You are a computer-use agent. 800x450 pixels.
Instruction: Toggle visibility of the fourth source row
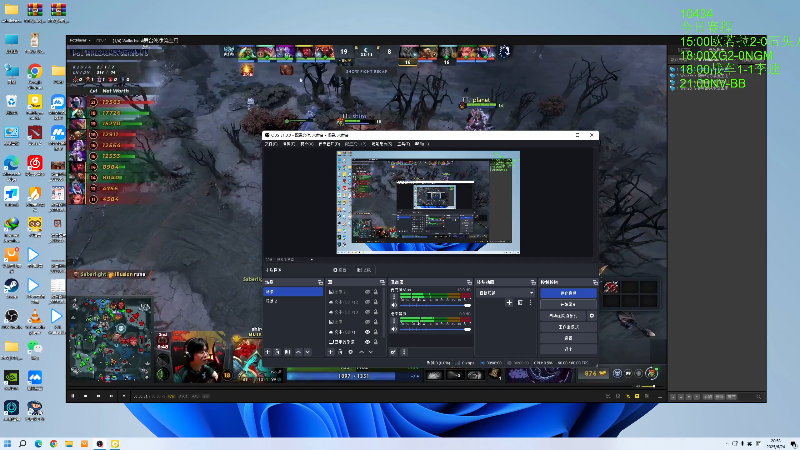point(367,322)
